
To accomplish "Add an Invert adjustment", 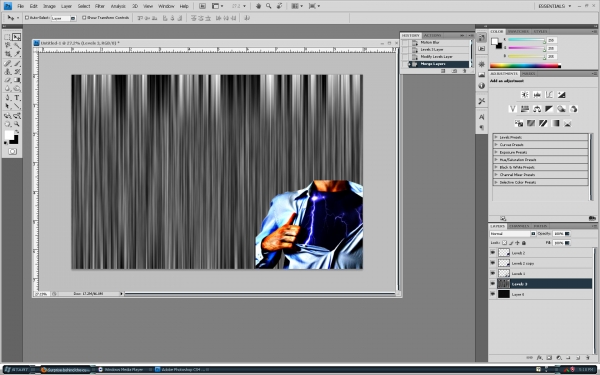I will 519,123.
